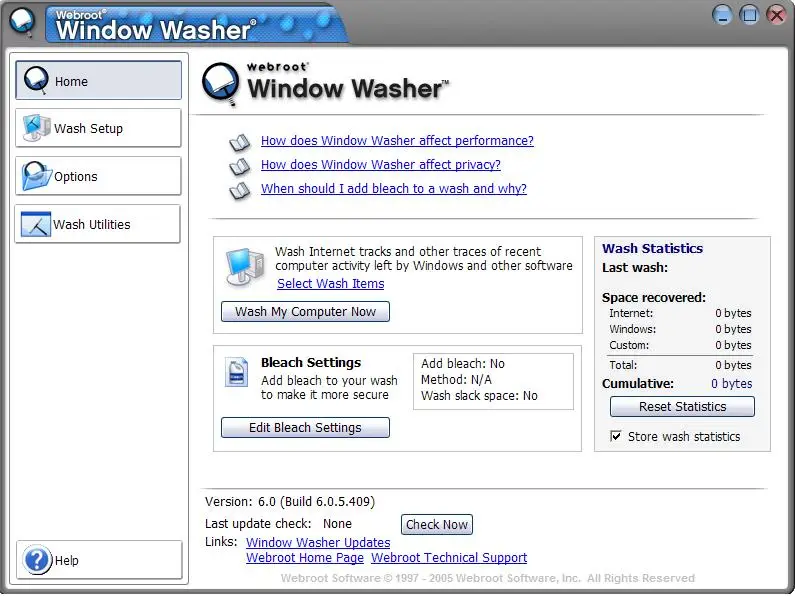This screenshot has width=795, height=596.
Task: Open the Webroot Technical Support link
Action: click(x=449, y=557)
